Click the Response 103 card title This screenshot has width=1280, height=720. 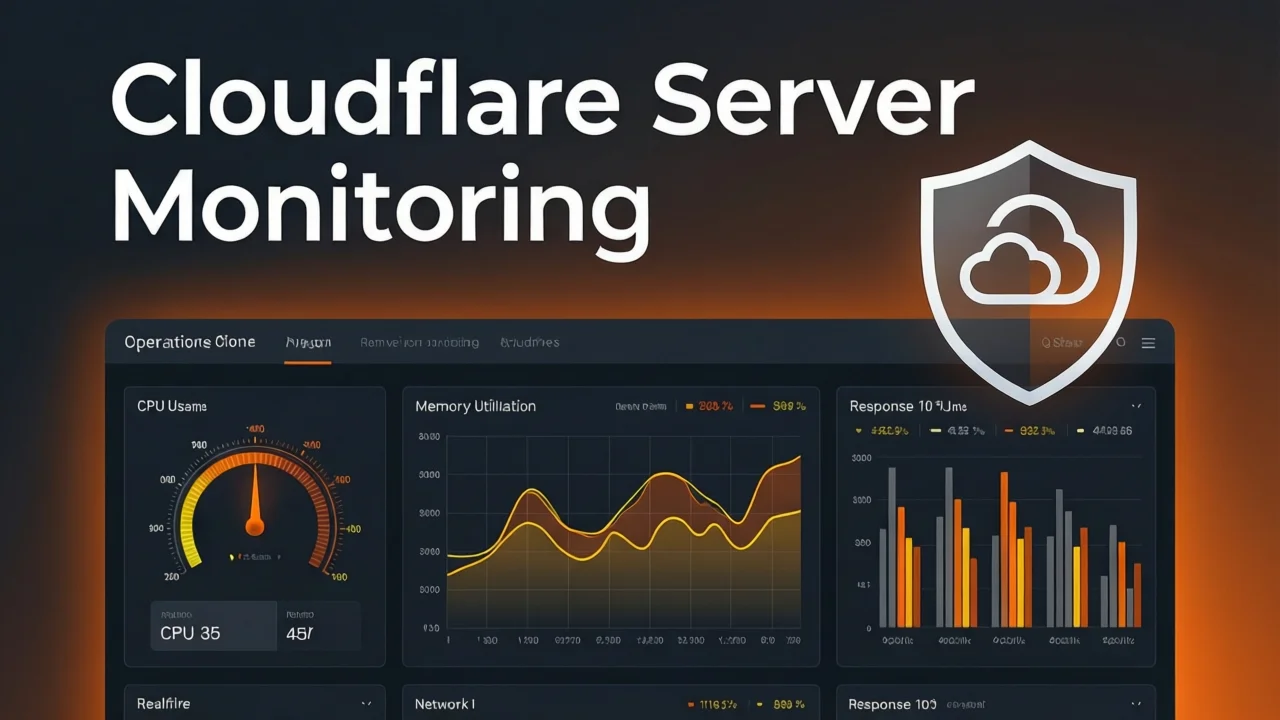(893, 704)
